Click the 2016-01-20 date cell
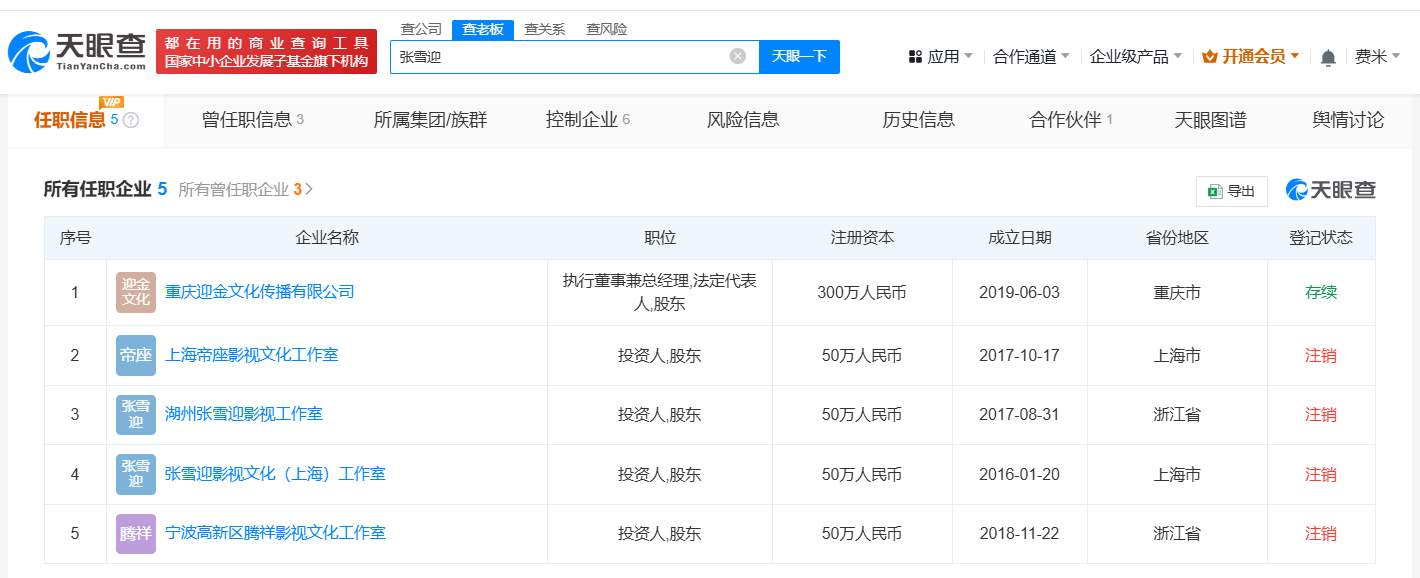Screen dimensions: 1420x578 pyautogui.click(x=1019, y=474)
